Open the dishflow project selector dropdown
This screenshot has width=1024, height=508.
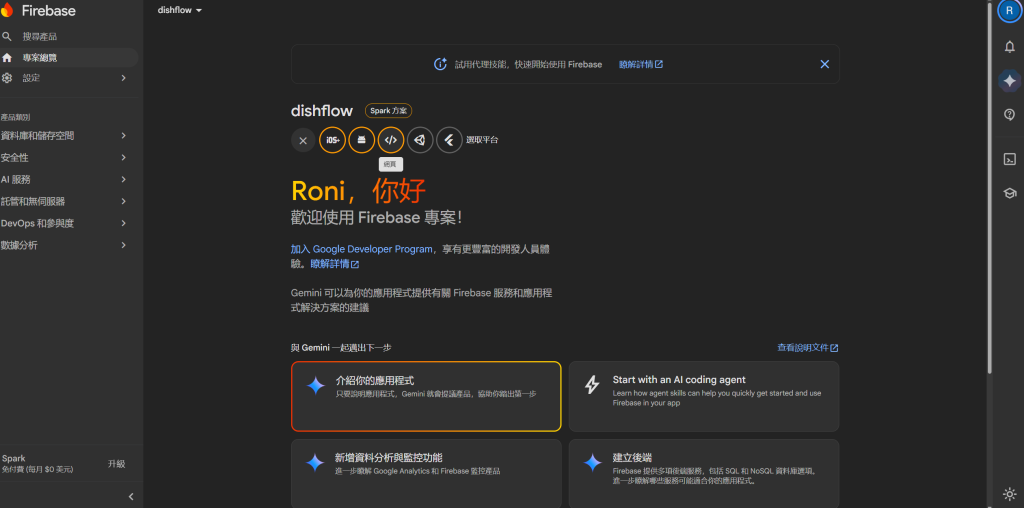180,10
